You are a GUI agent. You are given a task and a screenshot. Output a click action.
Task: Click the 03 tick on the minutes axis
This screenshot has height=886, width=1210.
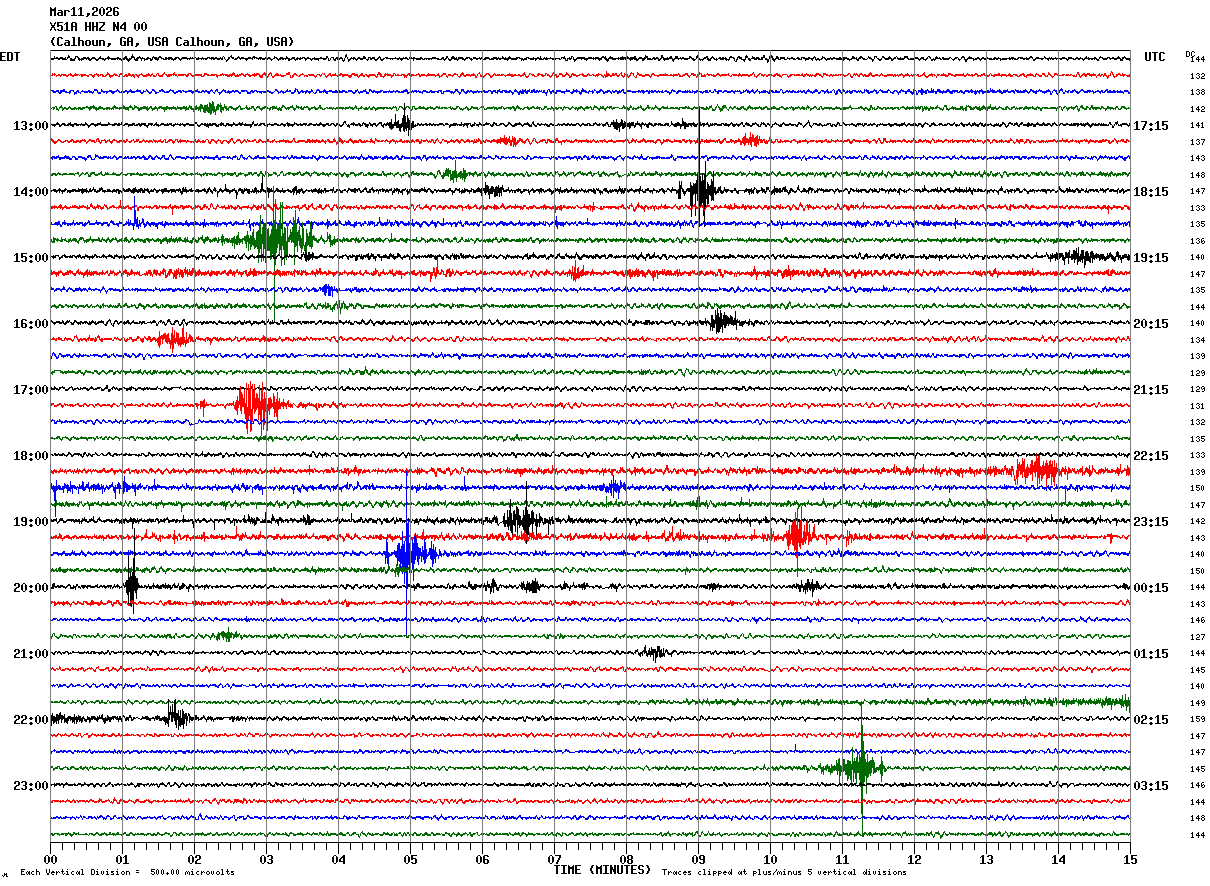click(266, 859)
